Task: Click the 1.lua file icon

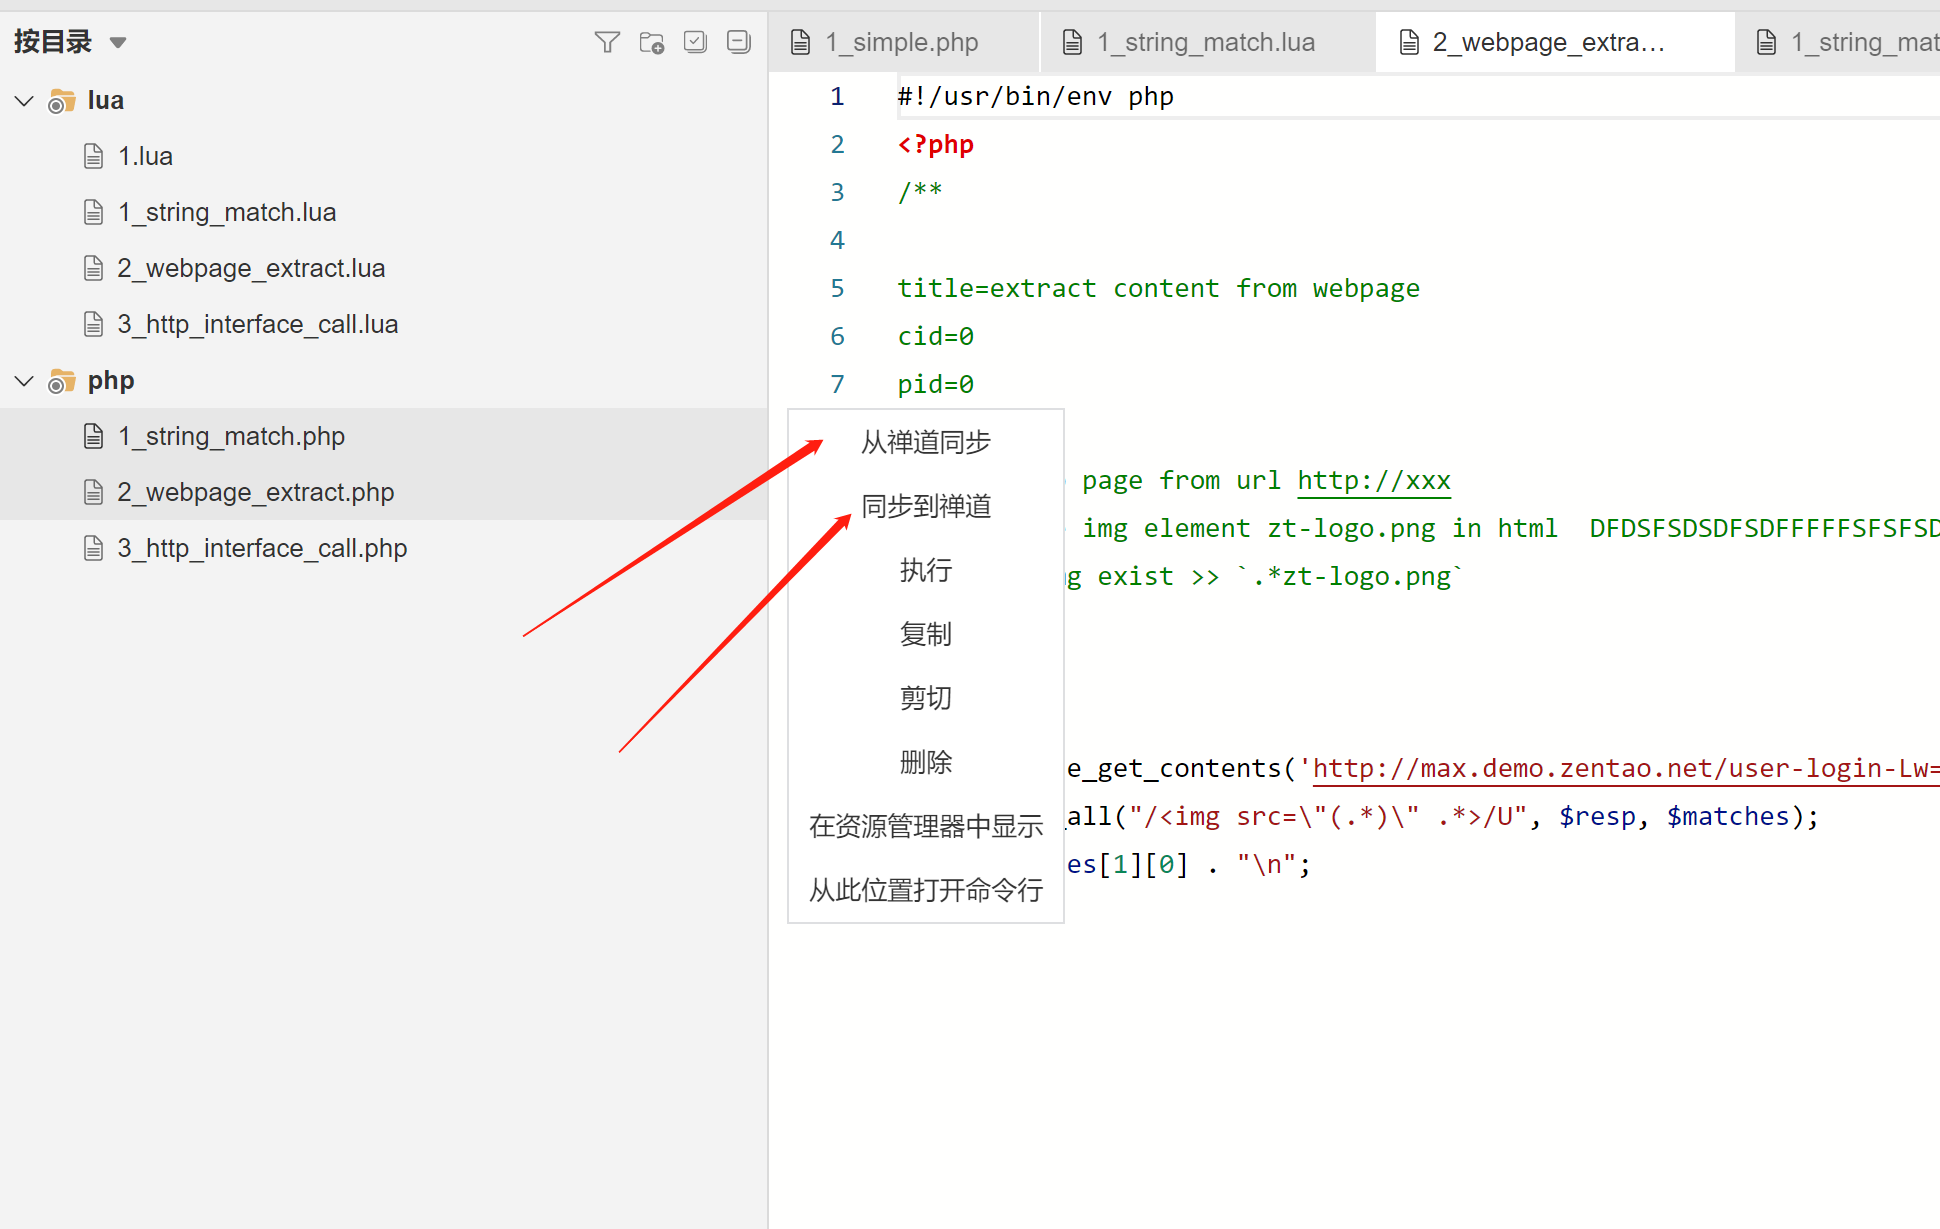Action: [93, 156]
